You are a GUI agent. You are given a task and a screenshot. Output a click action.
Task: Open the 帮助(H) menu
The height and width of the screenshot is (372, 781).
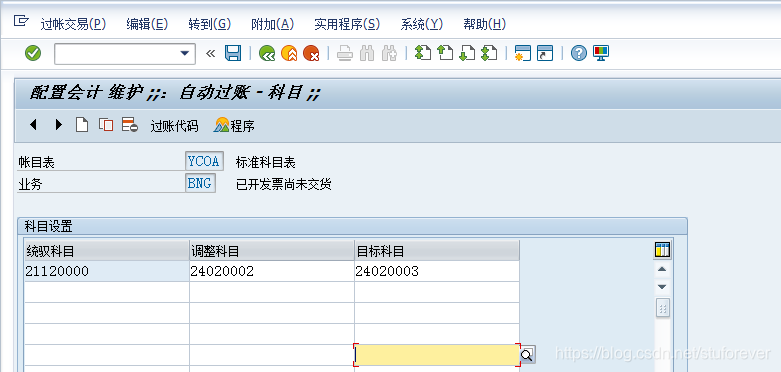[485, 24]
